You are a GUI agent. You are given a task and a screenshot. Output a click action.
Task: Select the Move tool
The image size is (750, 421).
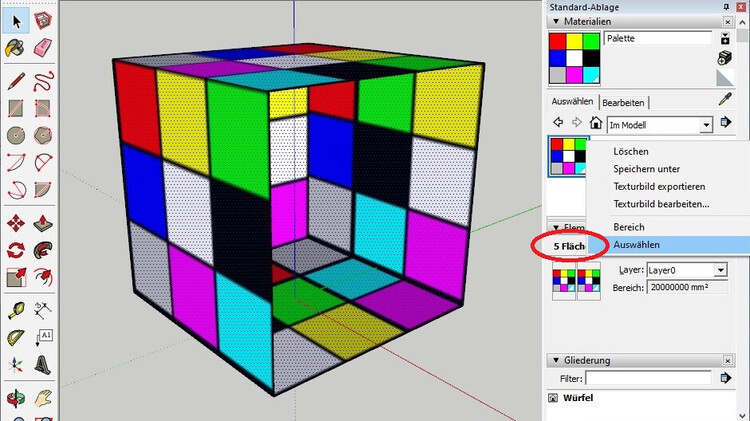[16, 223]
